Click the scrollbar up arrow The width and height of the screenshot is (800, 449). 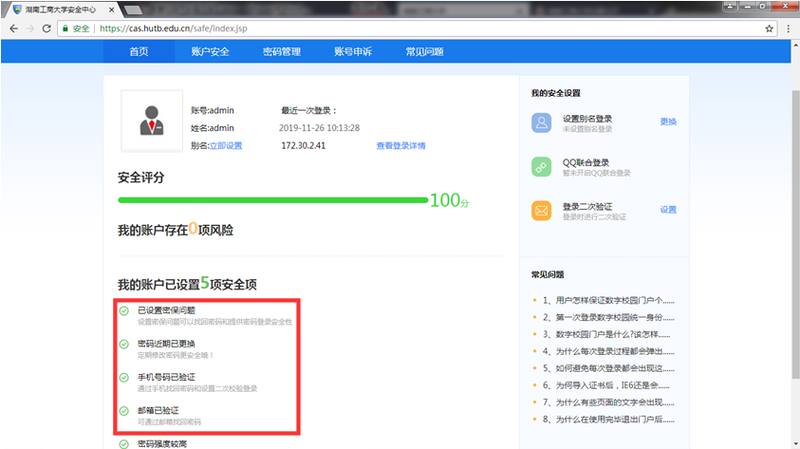click(795, 45)
